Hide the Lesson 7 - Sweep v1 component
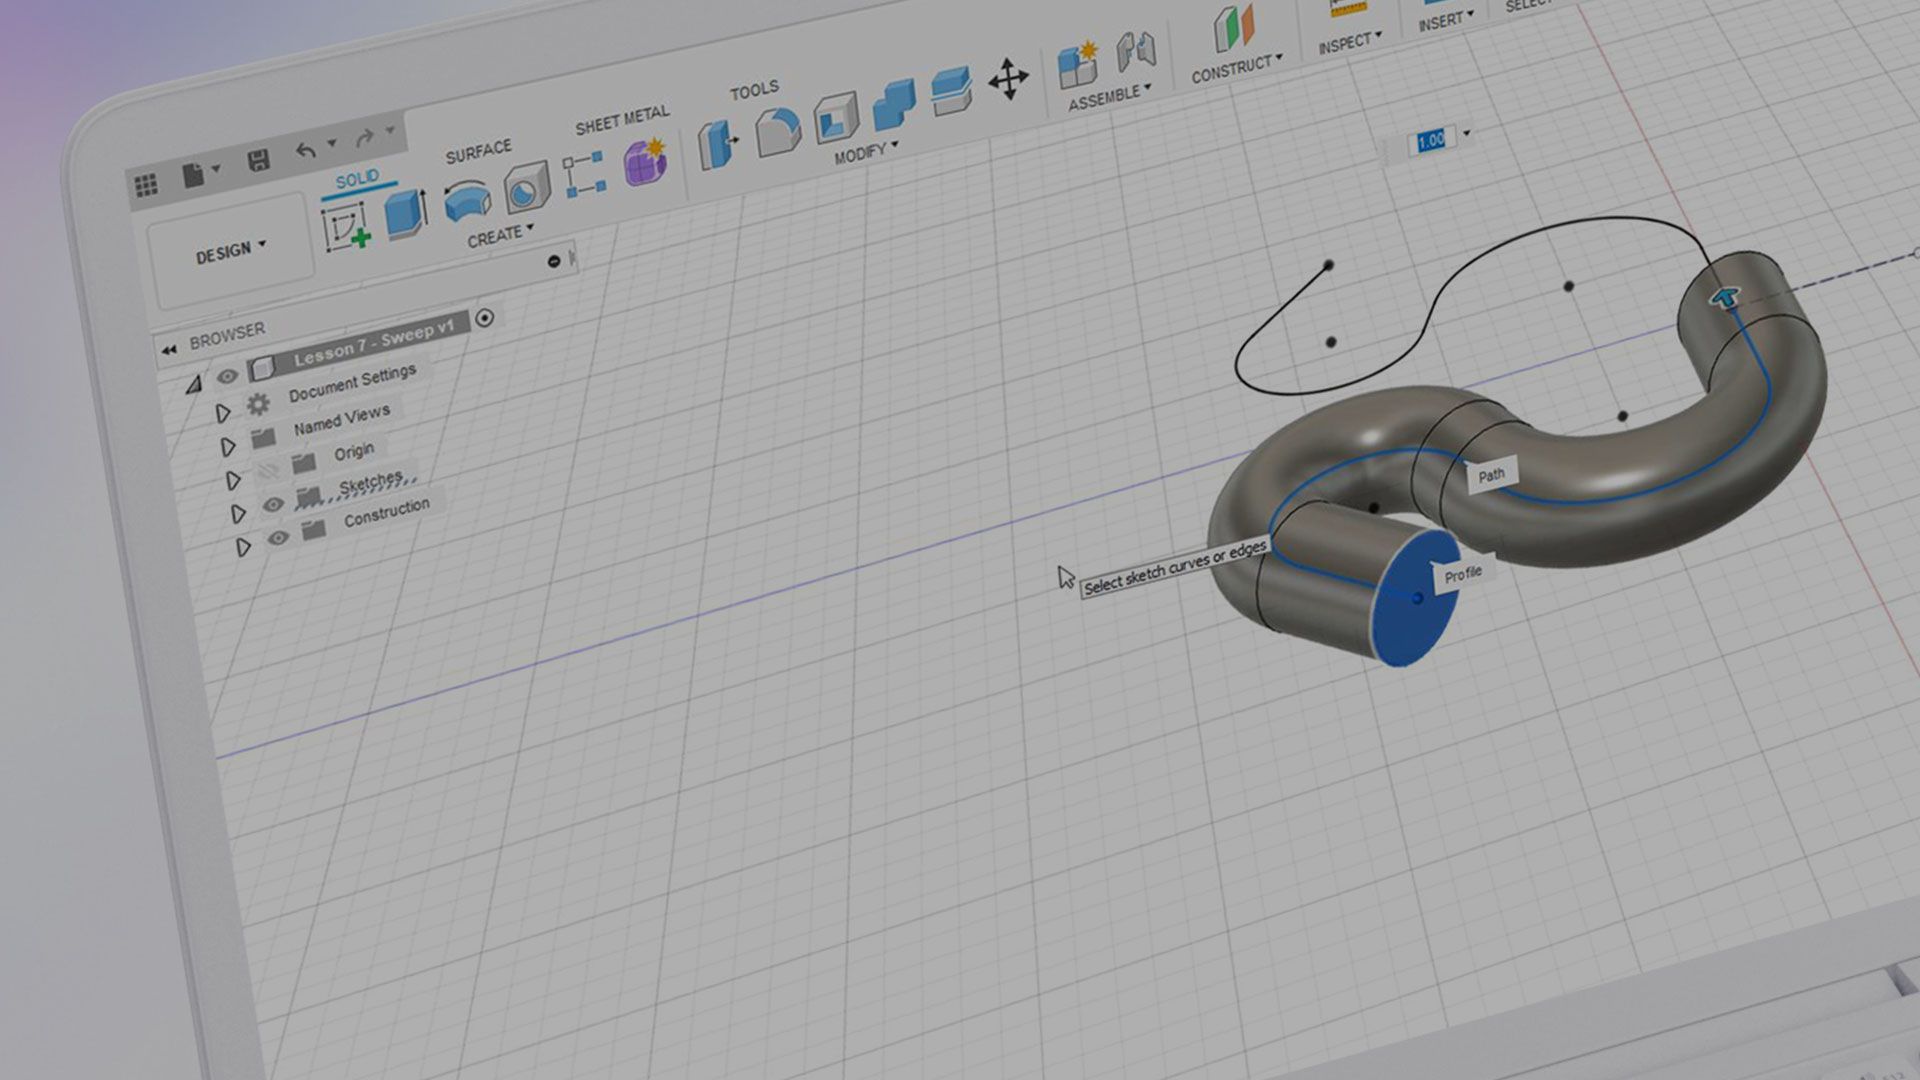 point(227,375)
